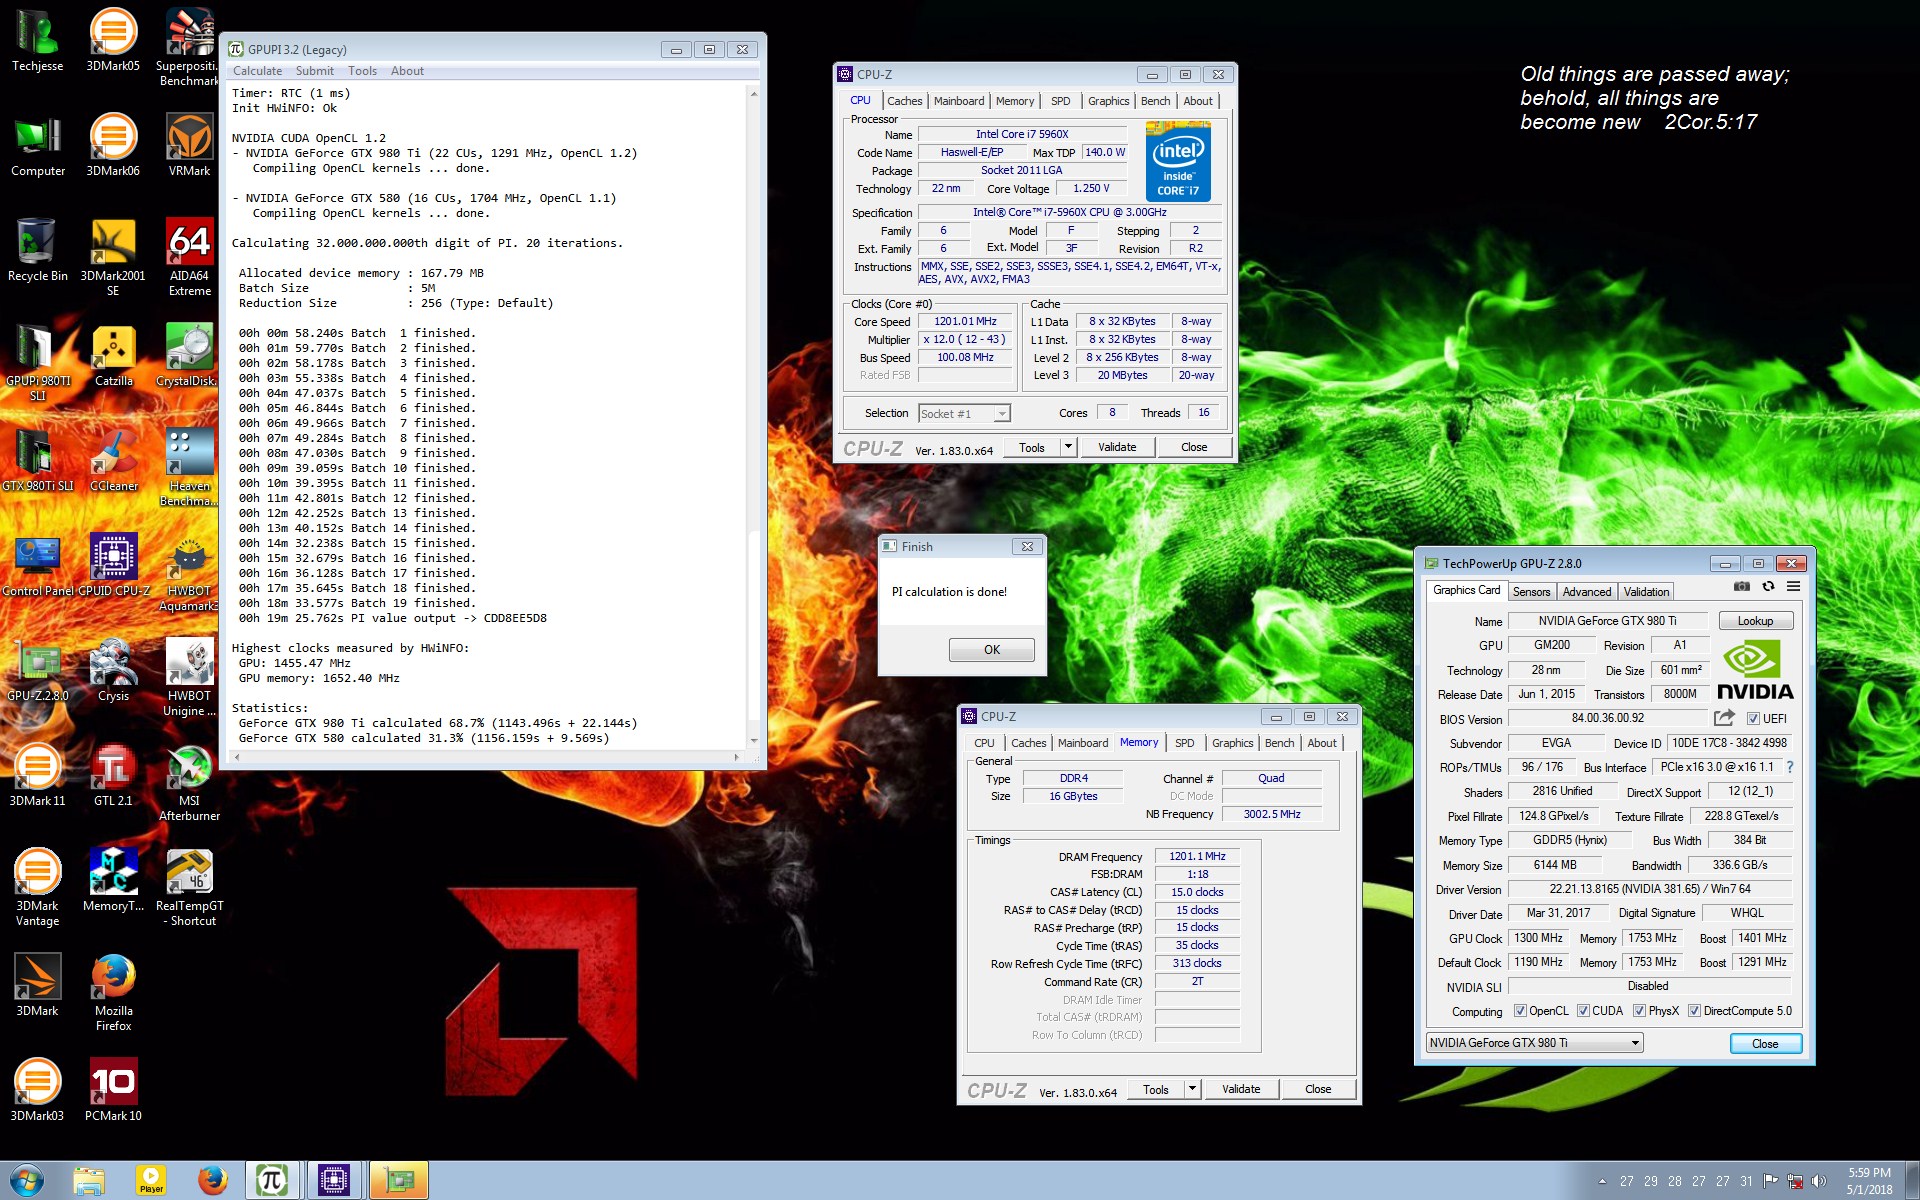Open Sensors tab in GPU-Z
Viewport: 1920px width, 1200px height.
(1531, 592)
